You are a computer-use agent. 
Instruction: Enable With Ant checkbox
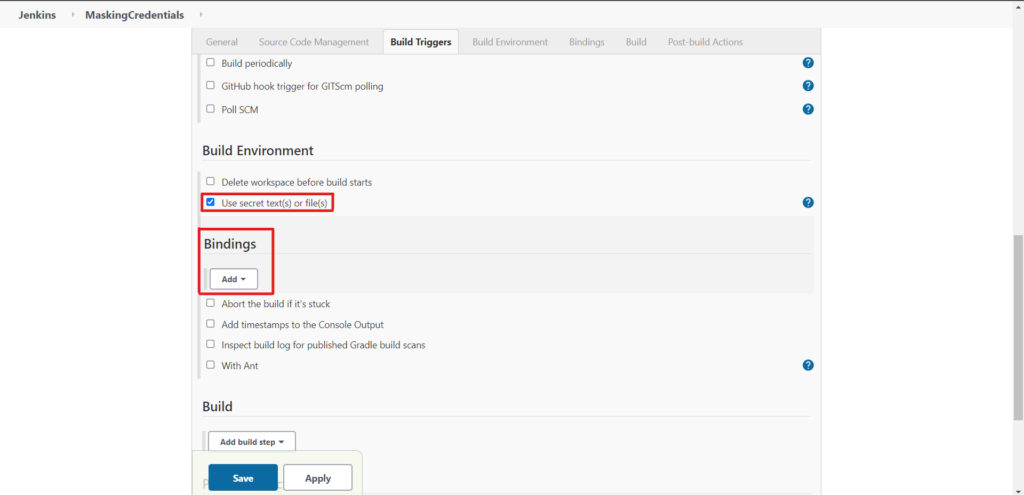(x=210, y=365)
